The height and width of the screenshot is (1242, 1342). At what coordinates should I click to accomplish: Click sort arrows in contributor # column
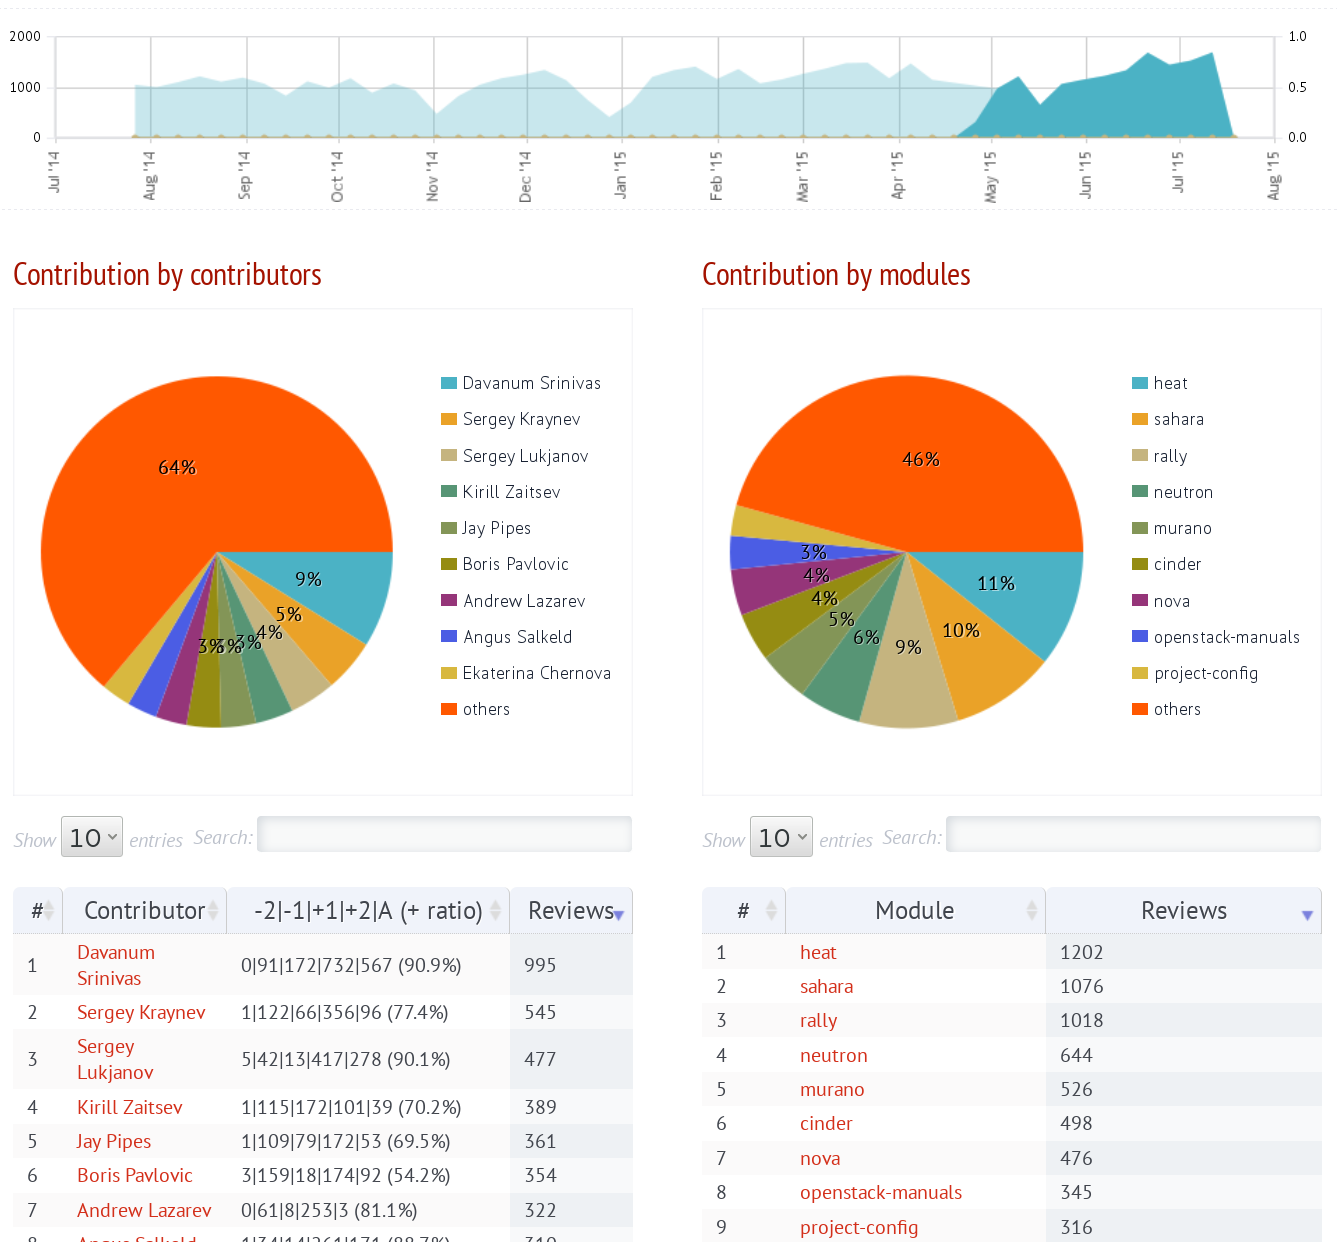48,911
